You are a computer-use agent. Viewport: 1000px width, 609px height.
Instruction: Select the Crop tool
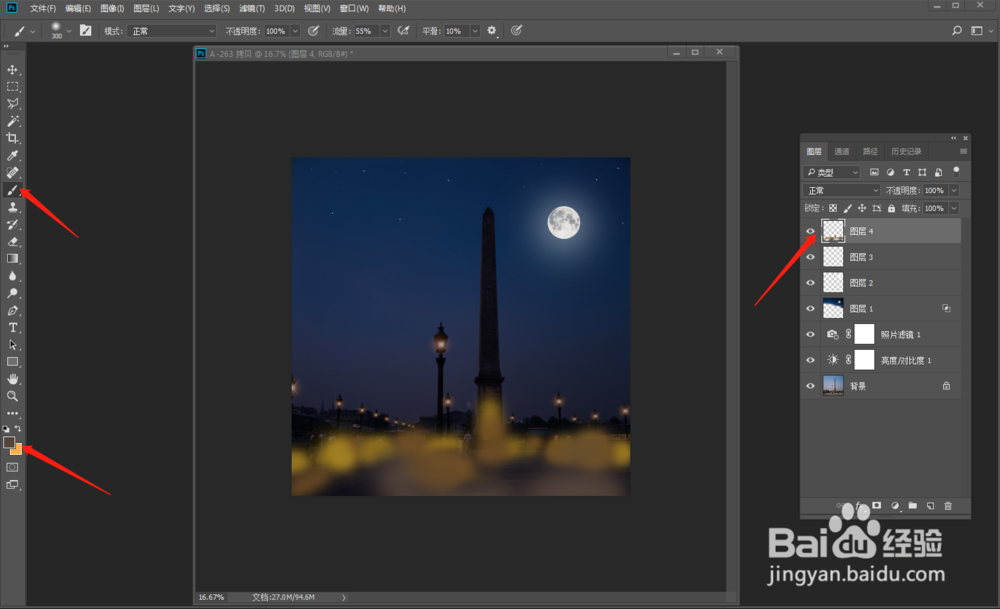point(12,138)
